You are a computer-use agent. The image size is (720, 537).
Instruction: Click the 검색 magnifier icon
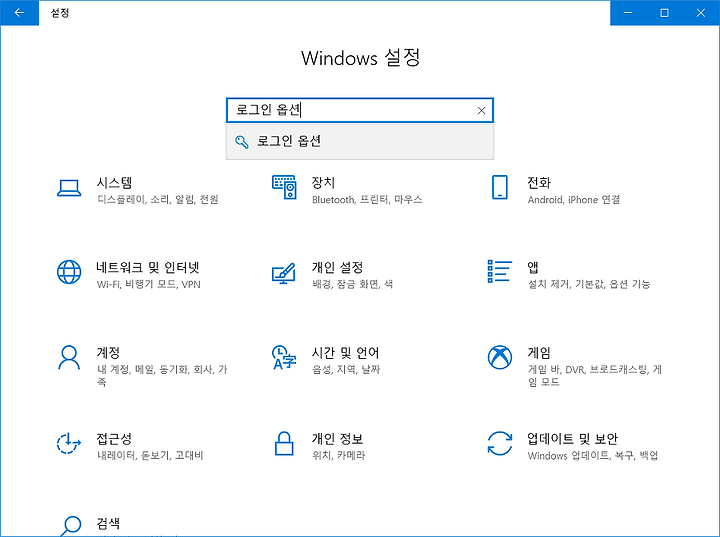(70, 526)
